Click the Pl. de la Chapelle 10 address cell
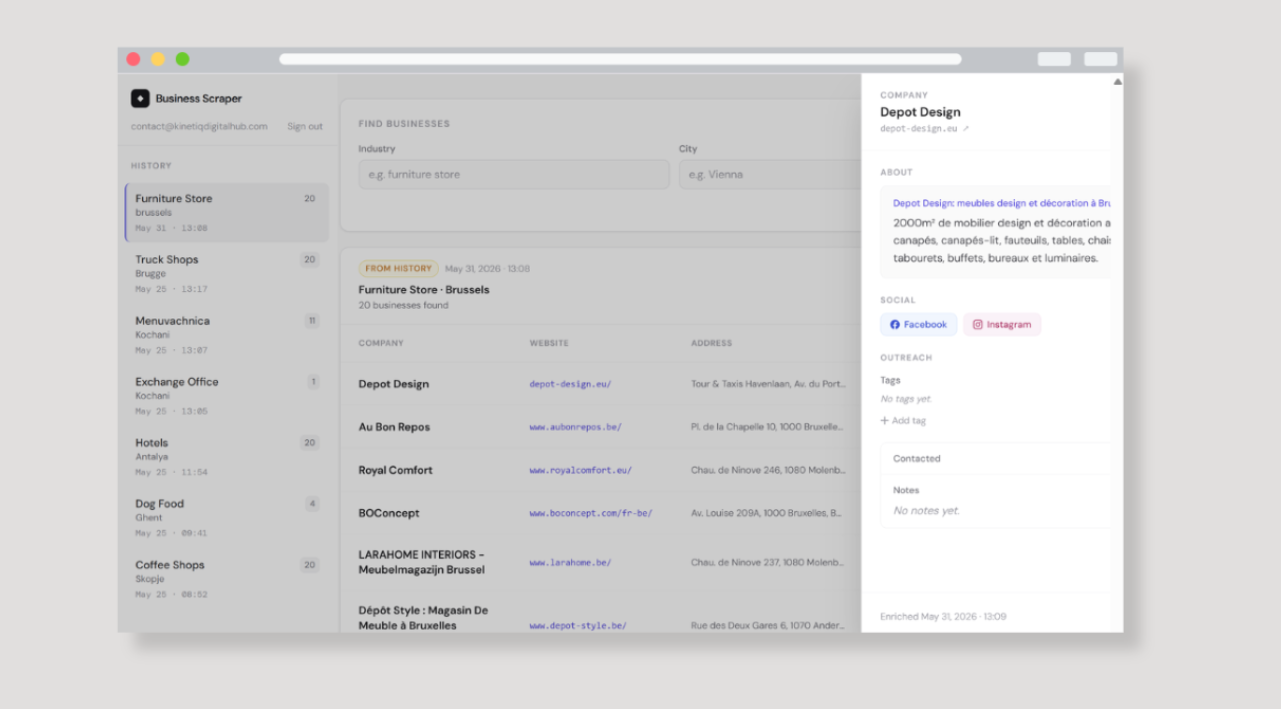The height and width of the screenshot is (709, 1281). 766,427
